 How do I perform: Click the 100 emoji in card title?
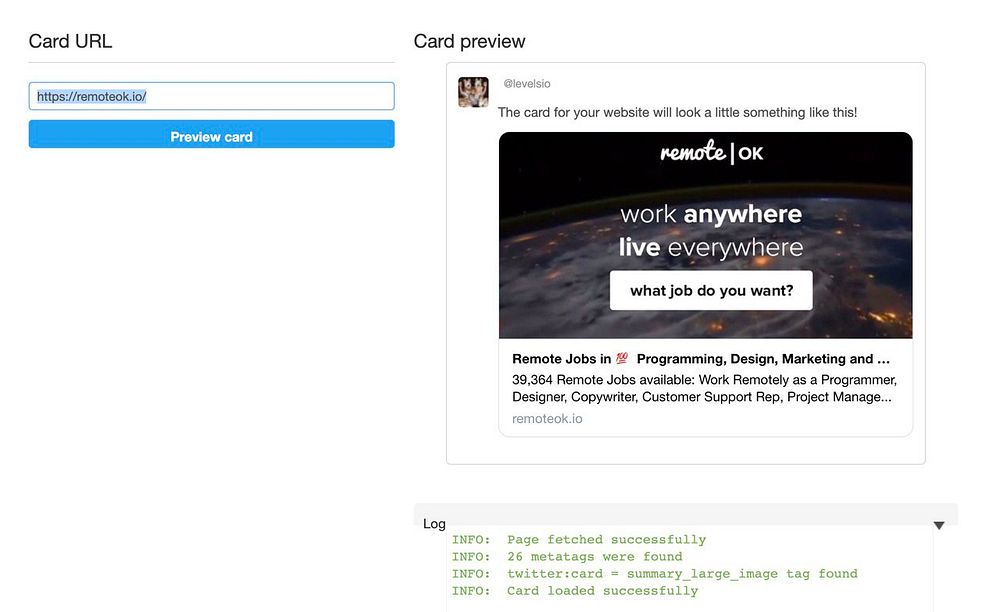pyautogui.click(x=622, y=359)
